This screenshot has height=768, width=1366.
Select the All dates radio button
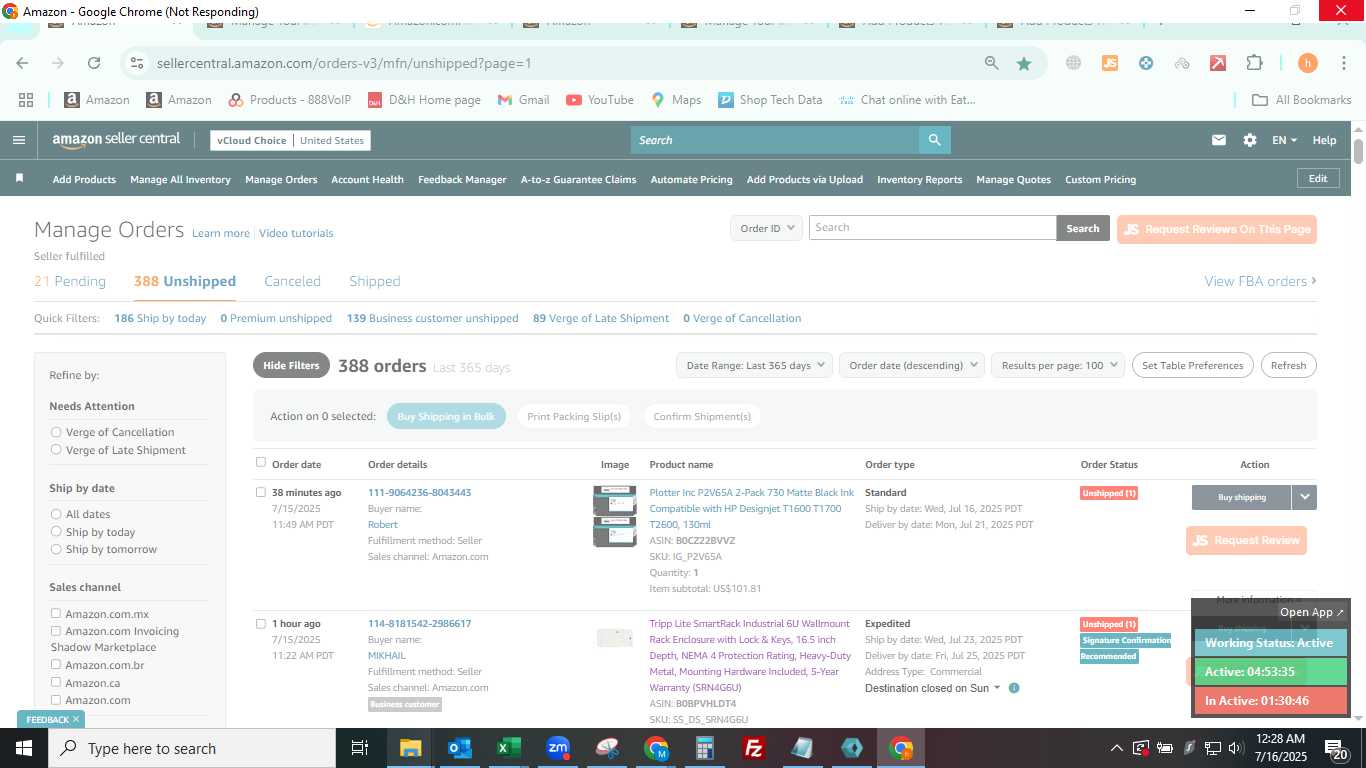(56, 514)
